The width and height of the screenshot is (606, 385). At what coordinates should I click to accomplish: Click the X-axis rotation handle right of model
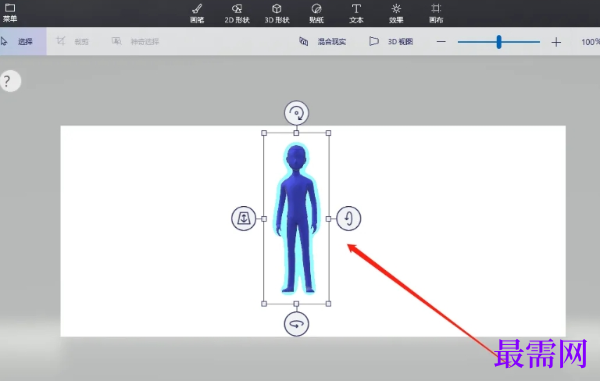point(349,219)
